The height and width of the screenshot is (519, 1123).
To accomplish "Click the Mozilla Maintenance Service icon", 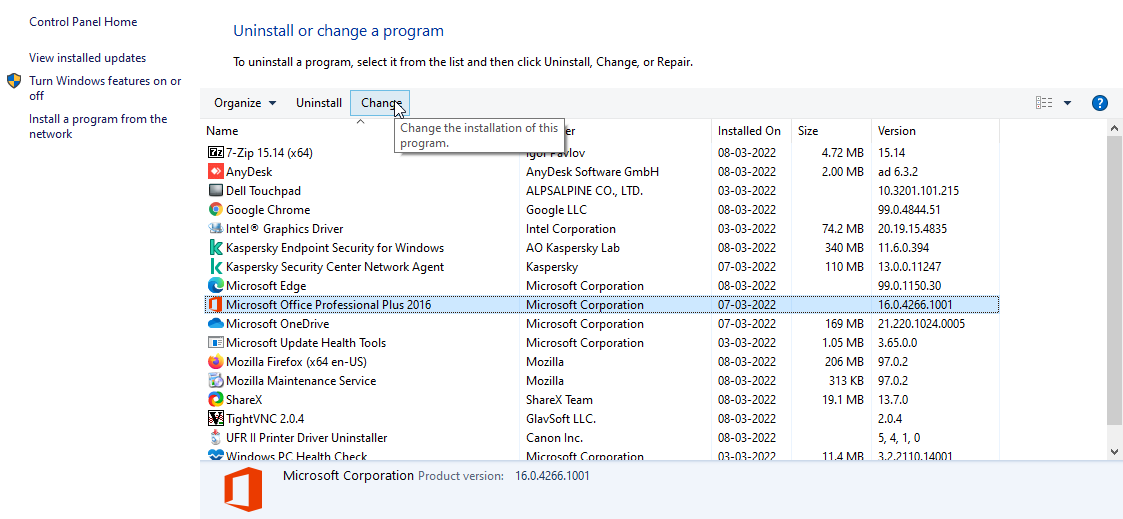I will tap(216, 380).
